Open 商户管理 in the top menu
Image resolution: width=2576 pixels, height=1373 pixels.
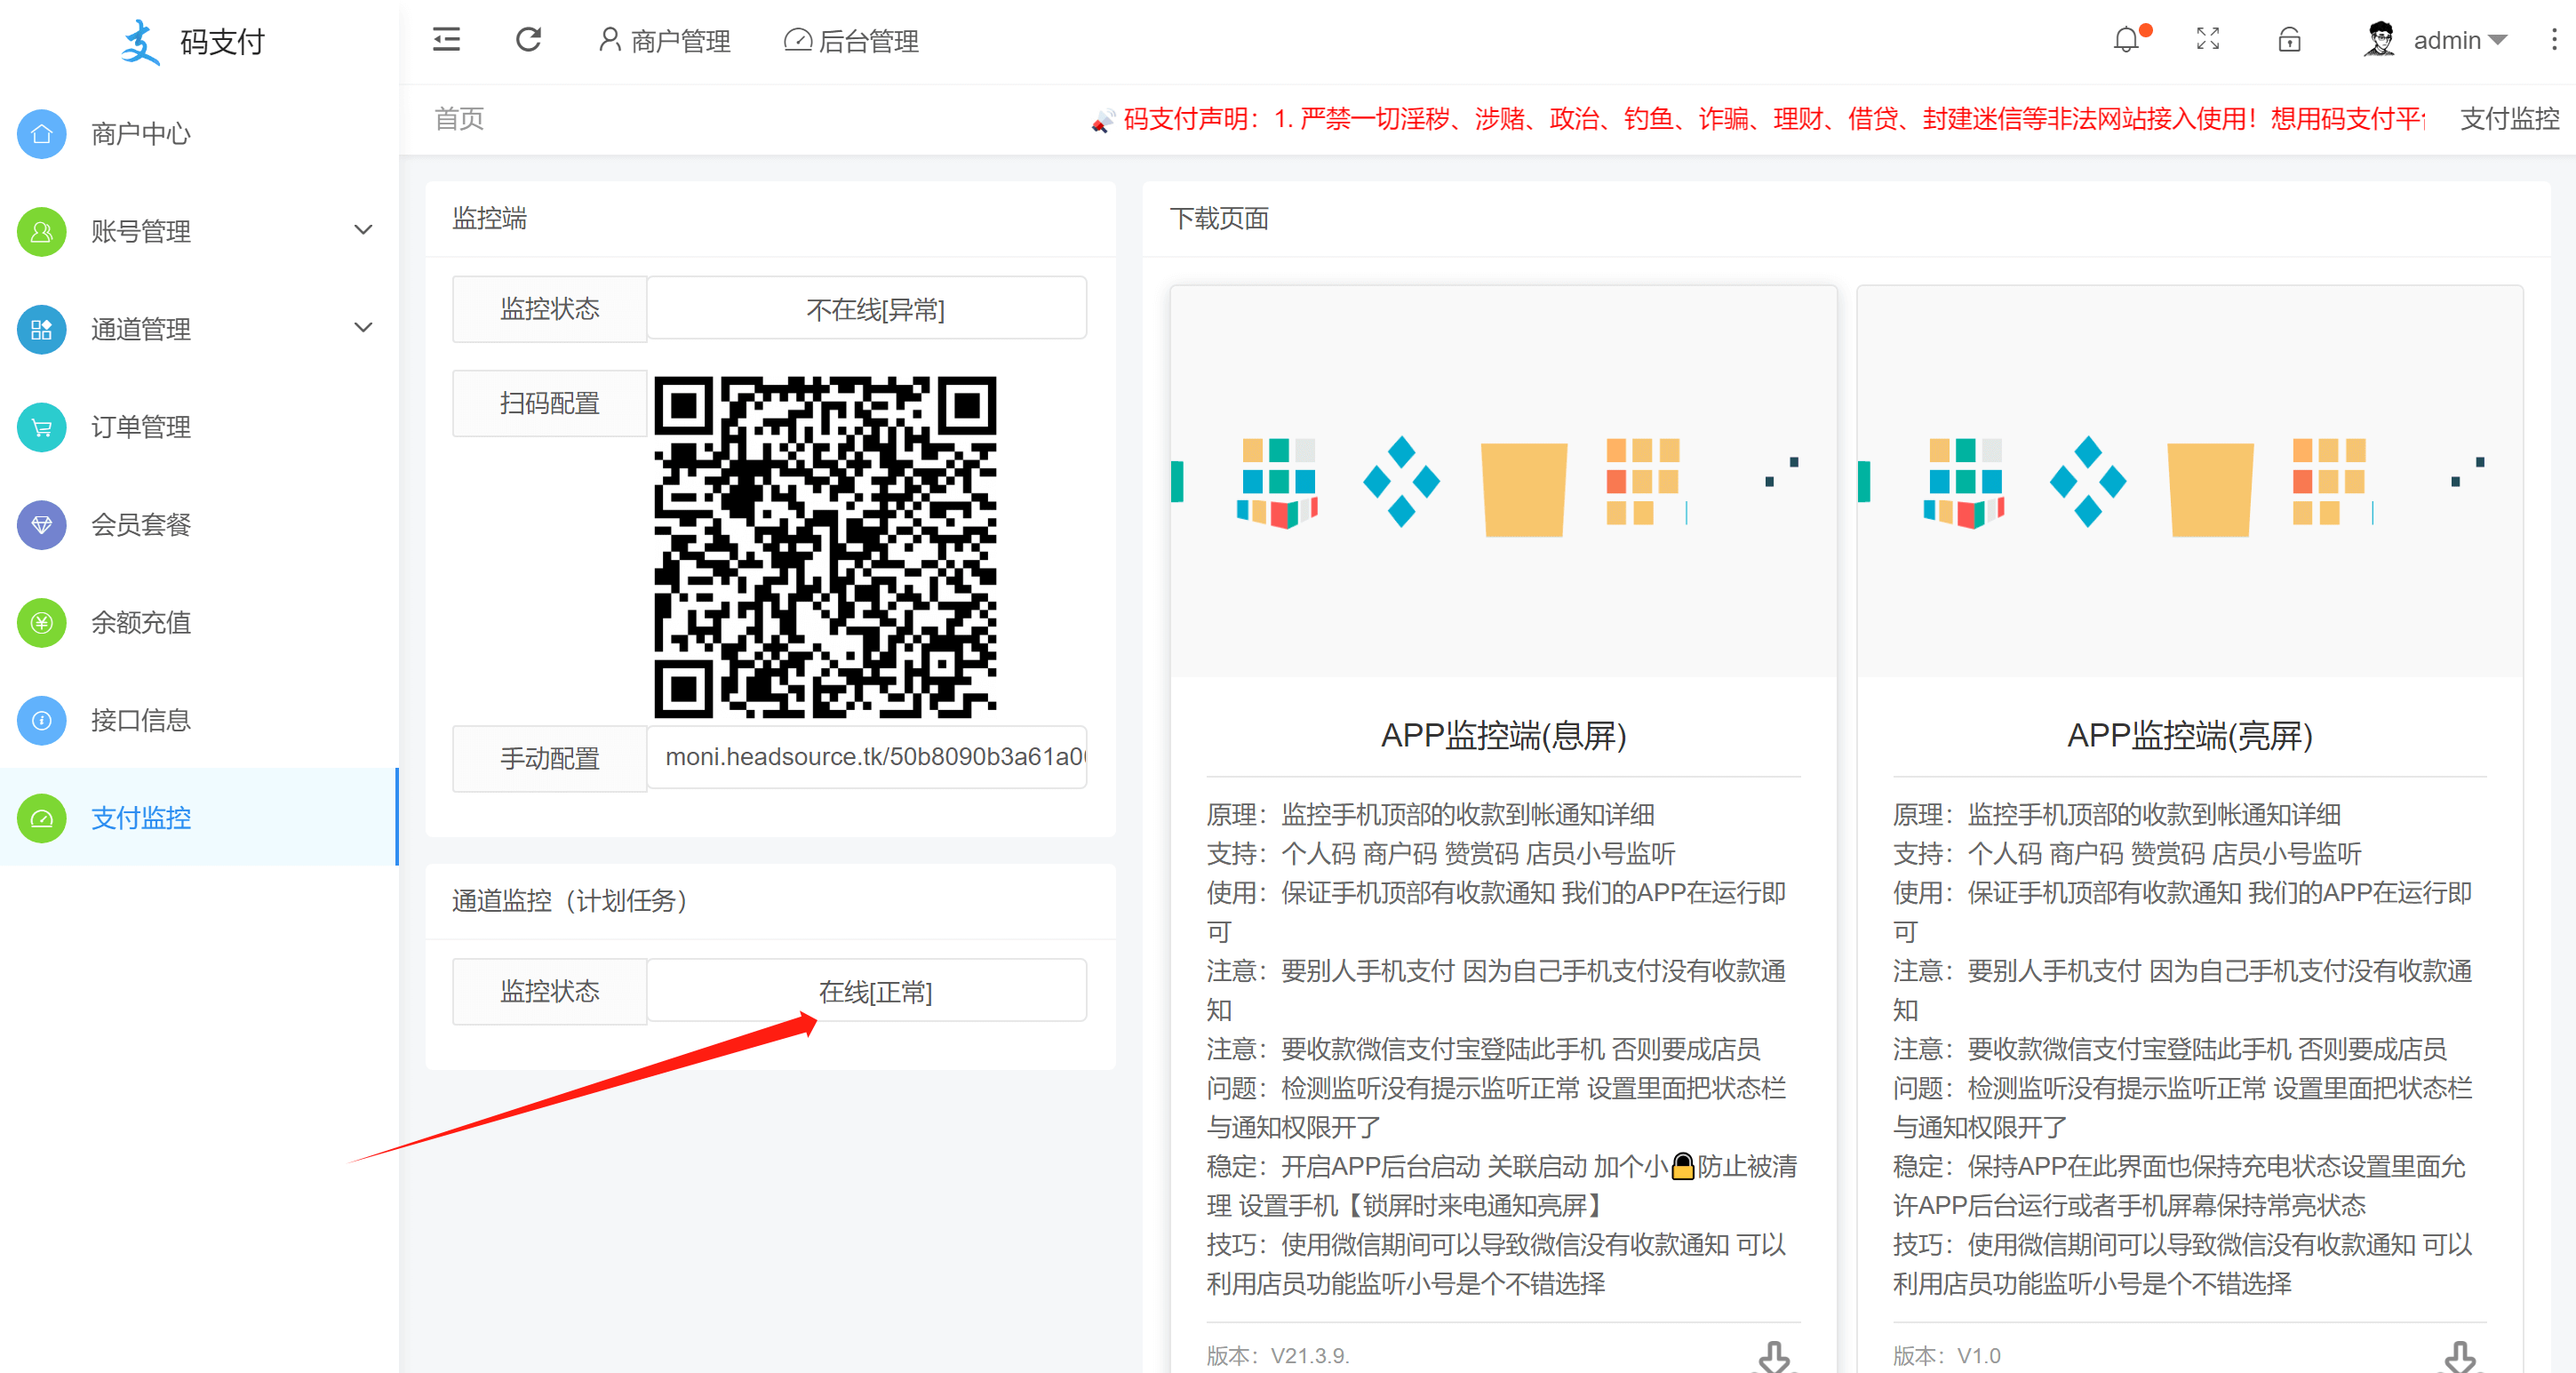665,40
